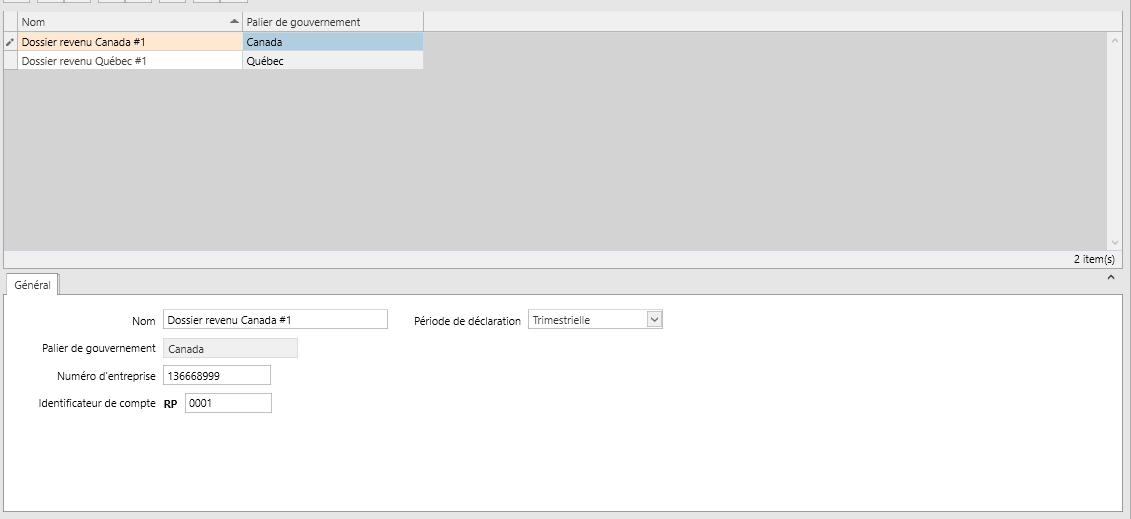Click the grid scrollbar down arrow
The width and height of the screenshot is (1131, 519).
click(x=1115, y=243)
